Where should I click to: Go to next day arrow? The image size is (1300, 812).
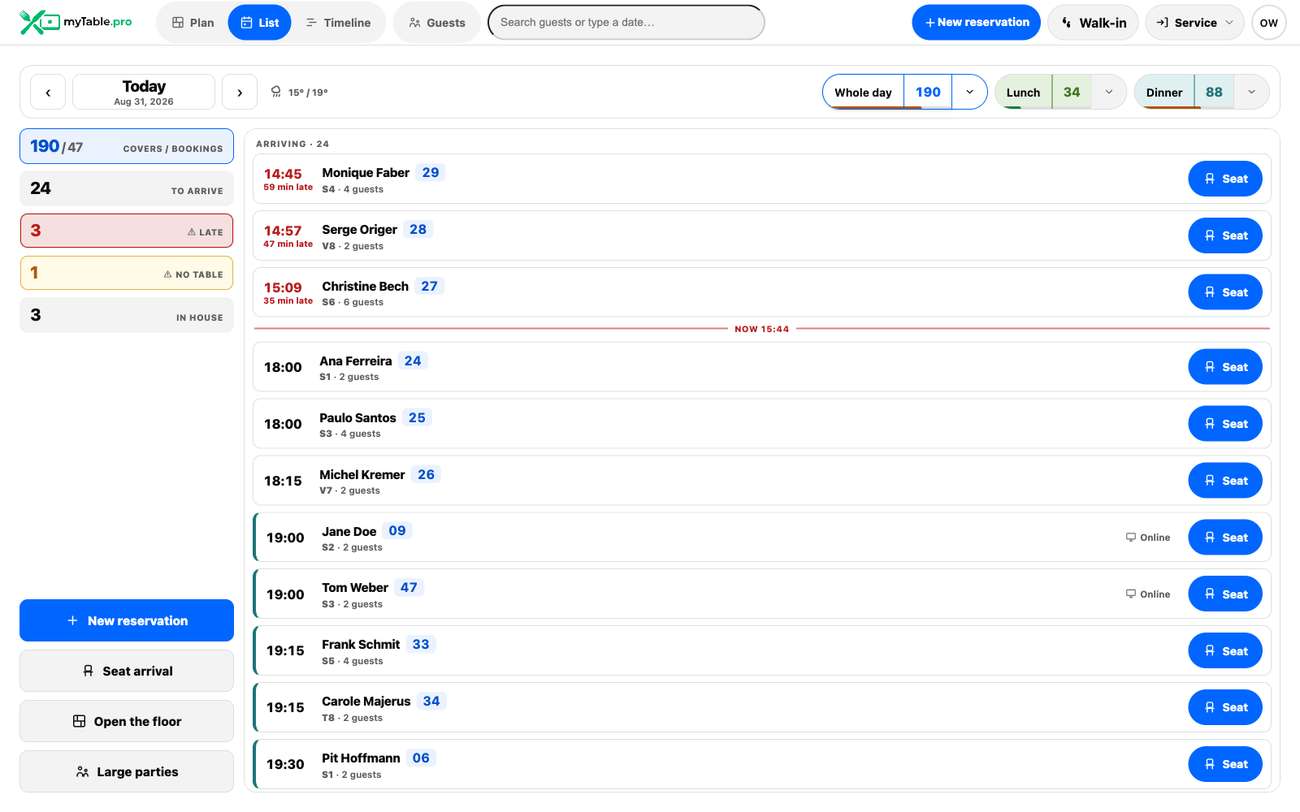click(x=239, y=92)
